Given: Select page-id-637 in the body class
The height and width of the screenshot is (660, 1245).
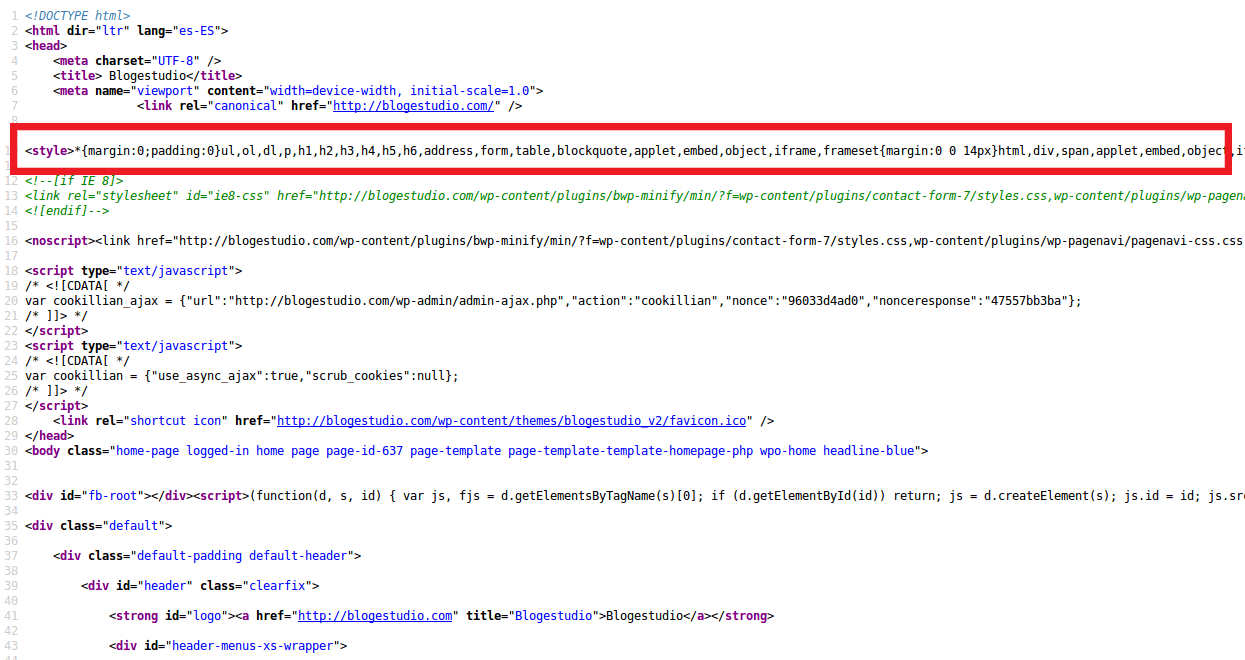Looking at the screenshot, I should (x=365, y=450).
